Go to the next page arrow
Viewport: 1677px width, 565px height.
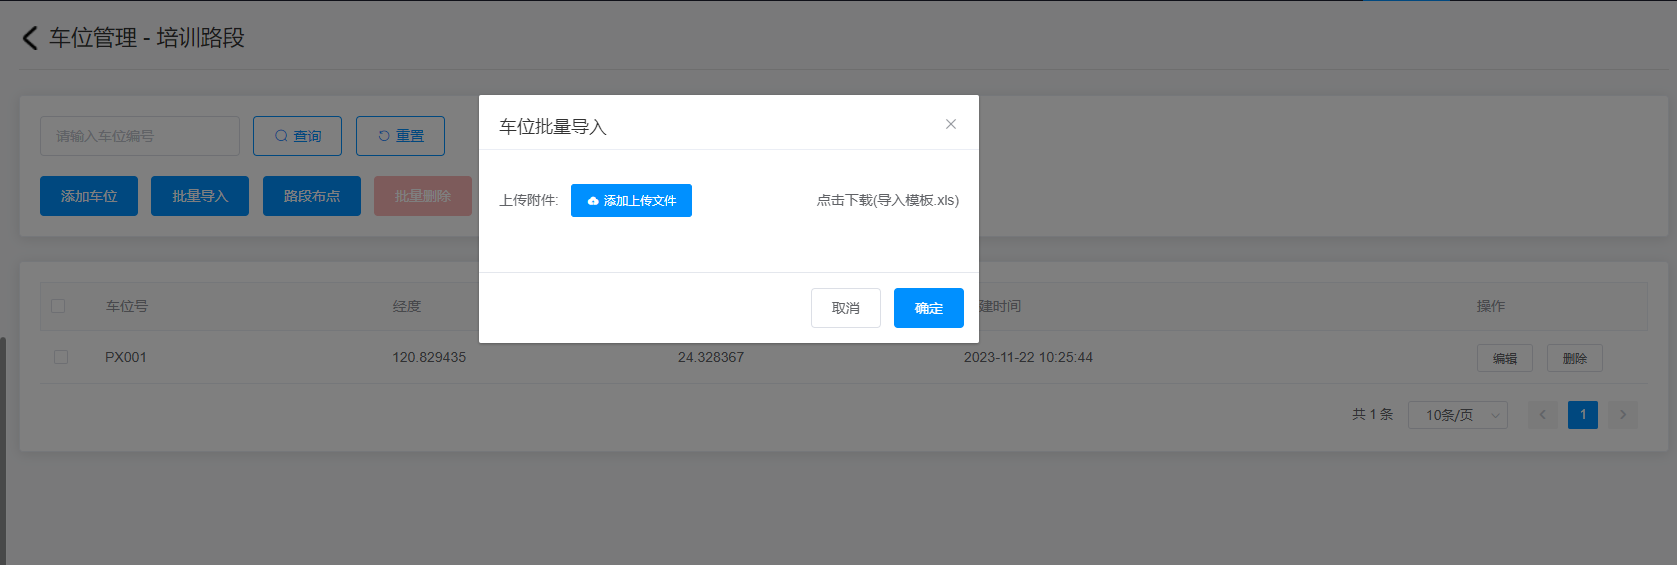[x=1622, y=415]
